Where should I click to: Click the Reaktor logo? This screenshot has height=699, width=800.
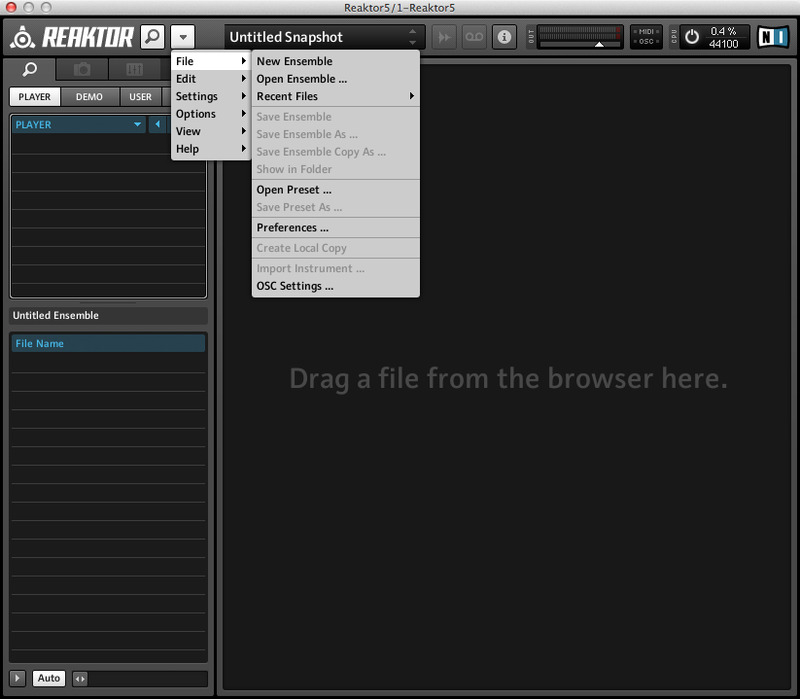click(72, 37)
